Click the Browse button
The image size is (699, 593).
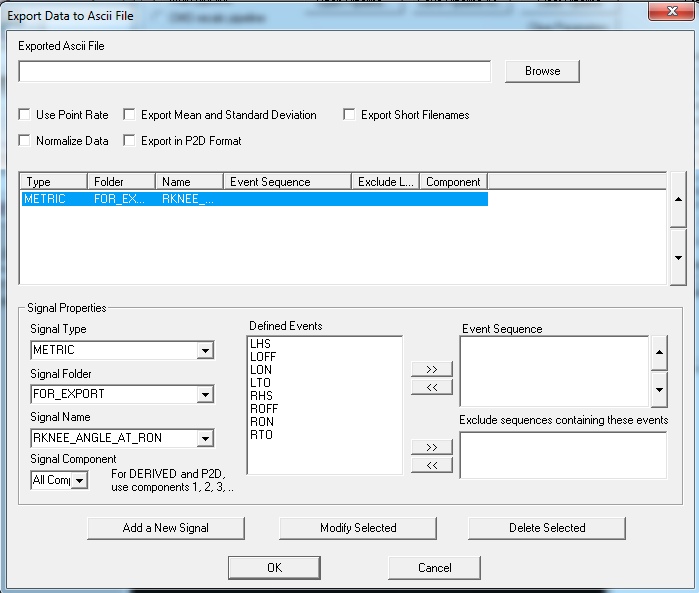542,71
